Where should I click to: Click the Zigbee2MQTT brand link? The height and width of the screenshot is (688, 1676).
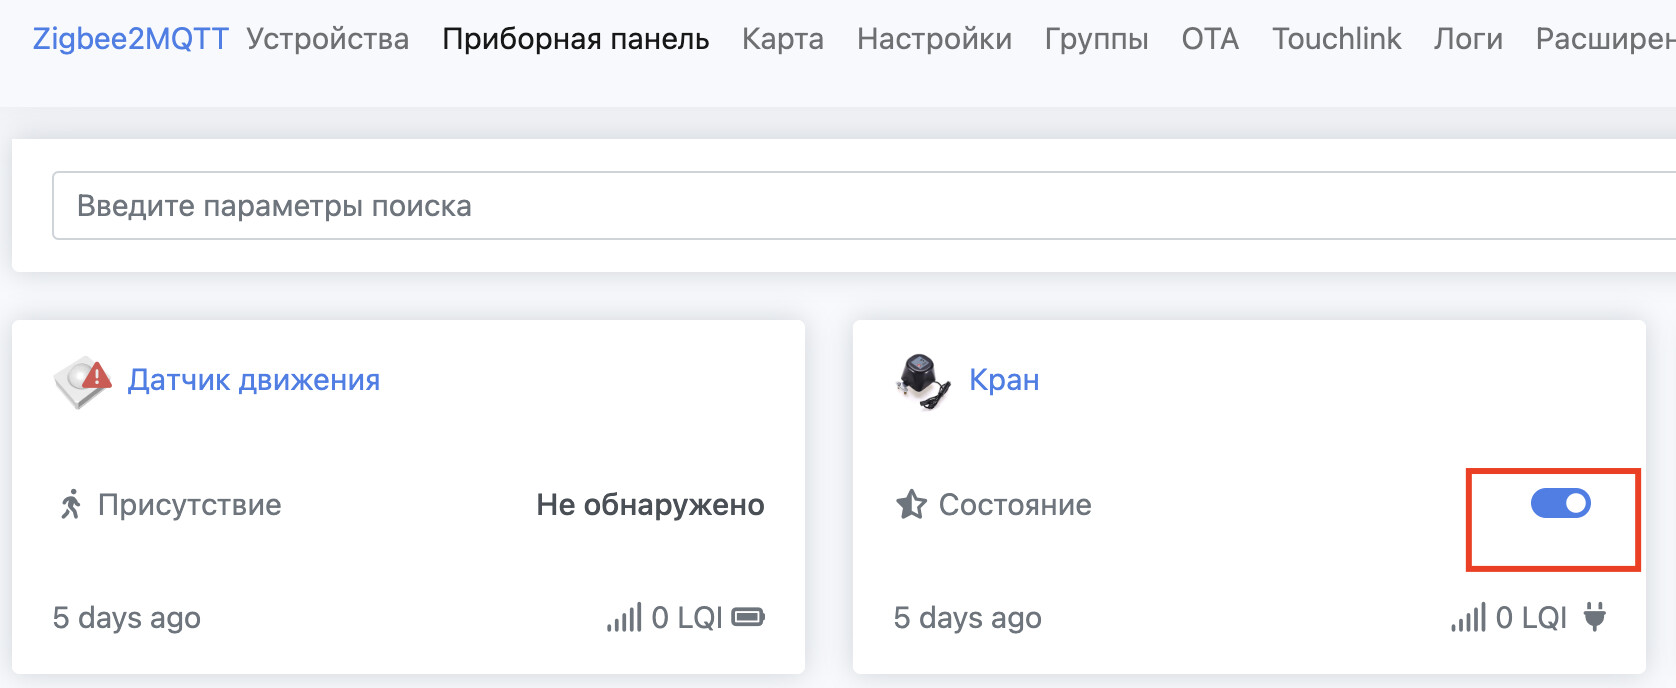pyautogui.click(x=131, y=39)
